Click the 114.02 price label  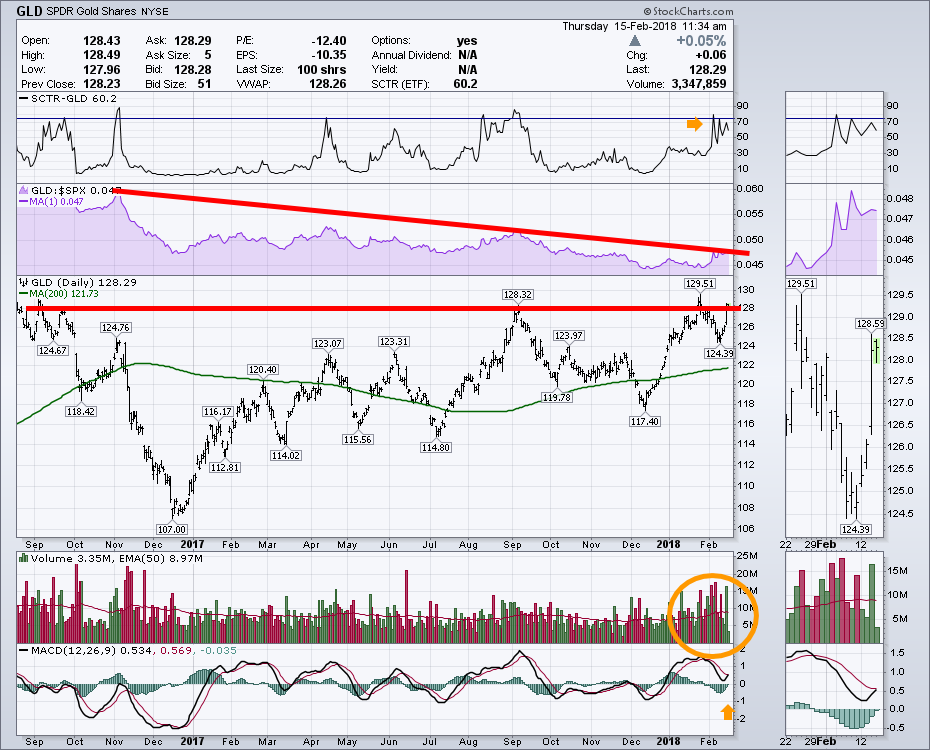coord(285,455)
